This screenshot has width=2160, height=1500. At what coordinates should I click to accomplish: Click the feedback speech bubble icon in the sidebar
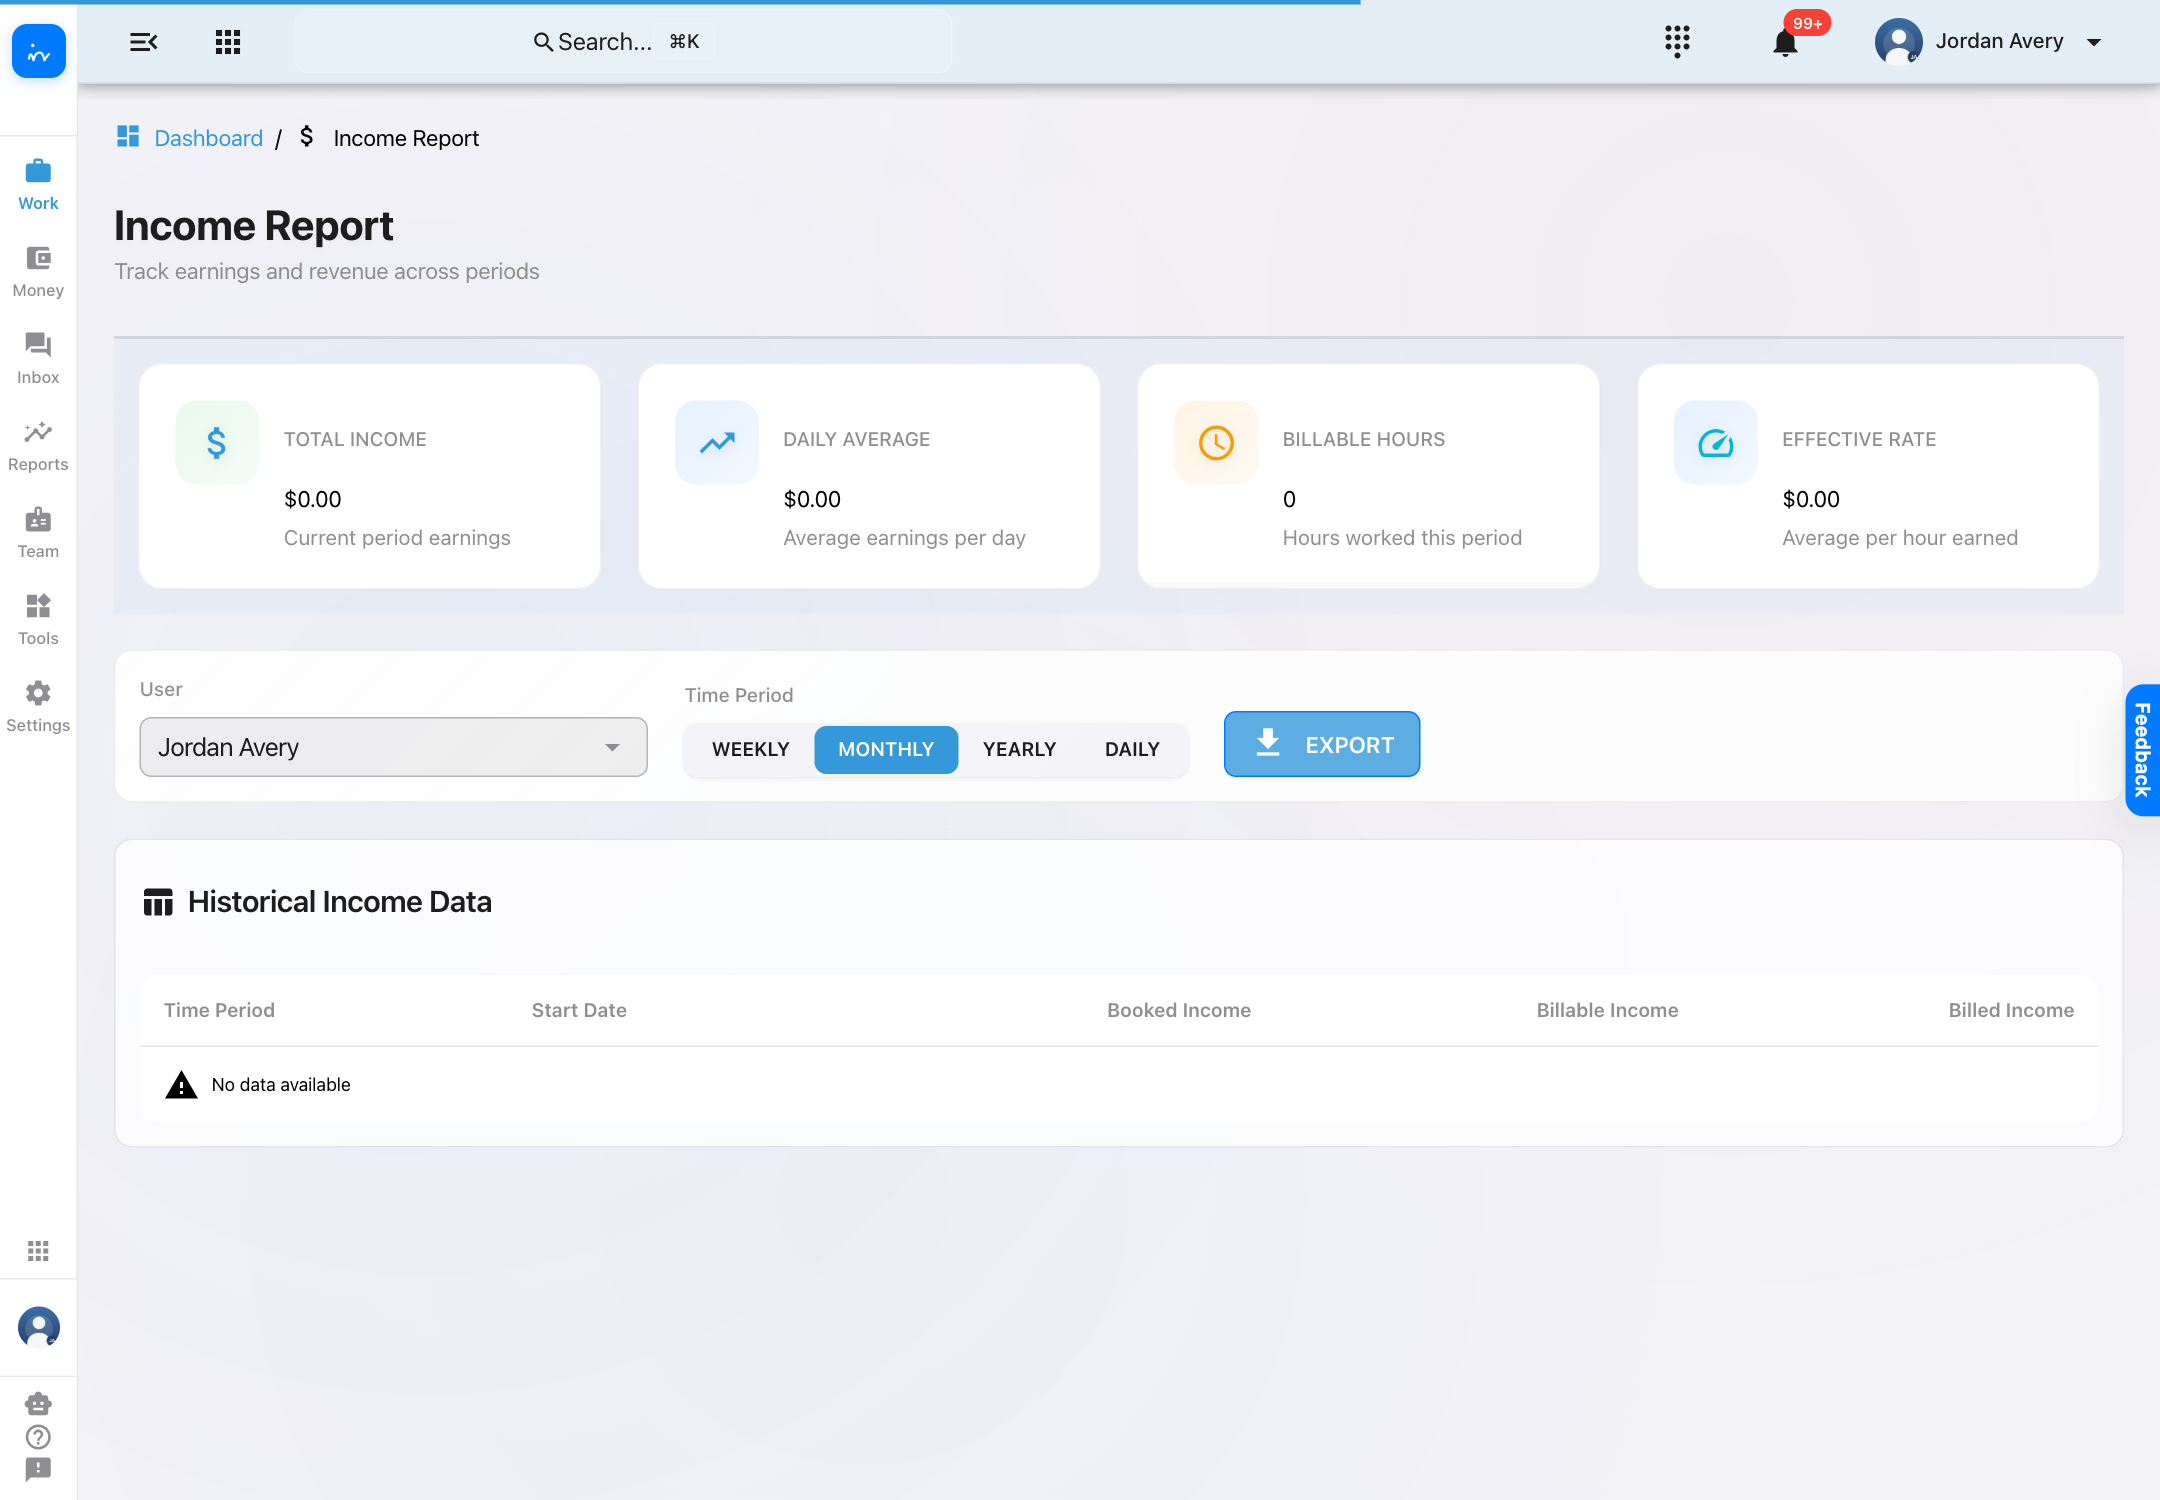coord(38,1470)
